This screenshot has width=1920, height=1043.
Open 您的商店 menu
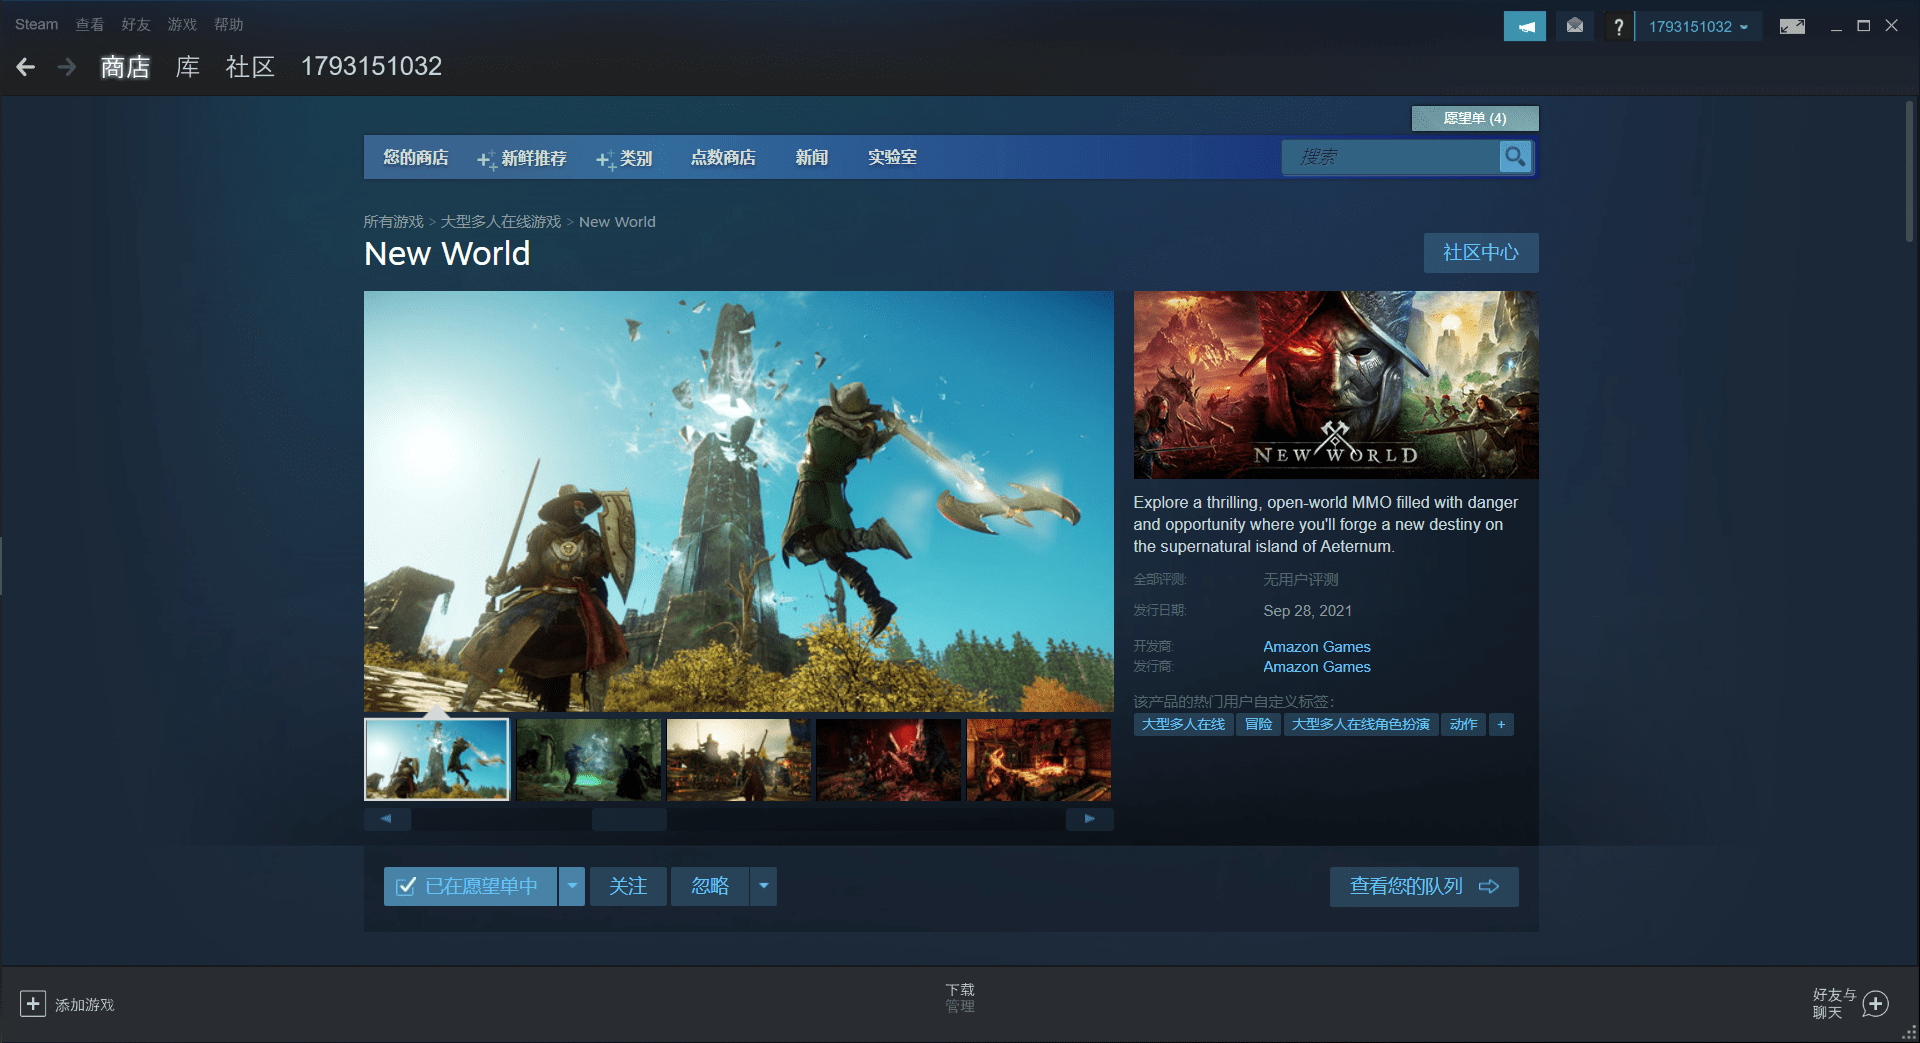coord(416,157)
